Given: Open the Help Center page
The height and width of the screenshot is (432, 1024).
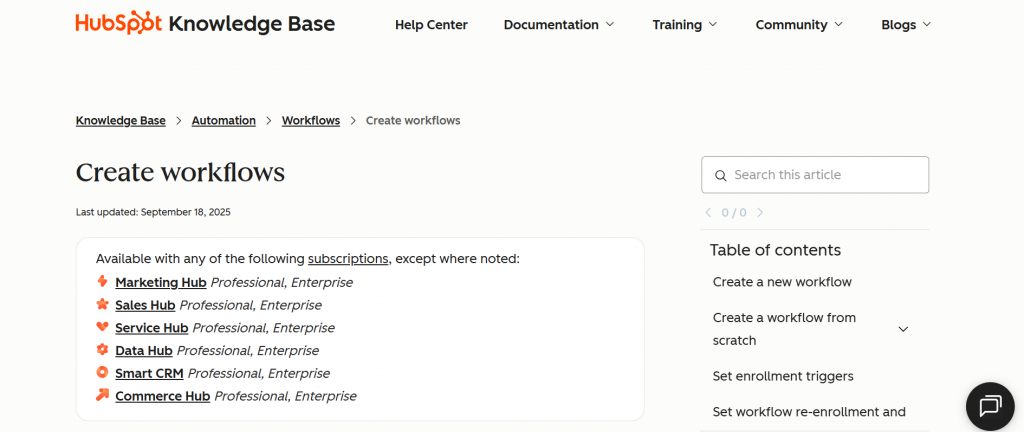Looking at the screenshot, I should (431, 25).
